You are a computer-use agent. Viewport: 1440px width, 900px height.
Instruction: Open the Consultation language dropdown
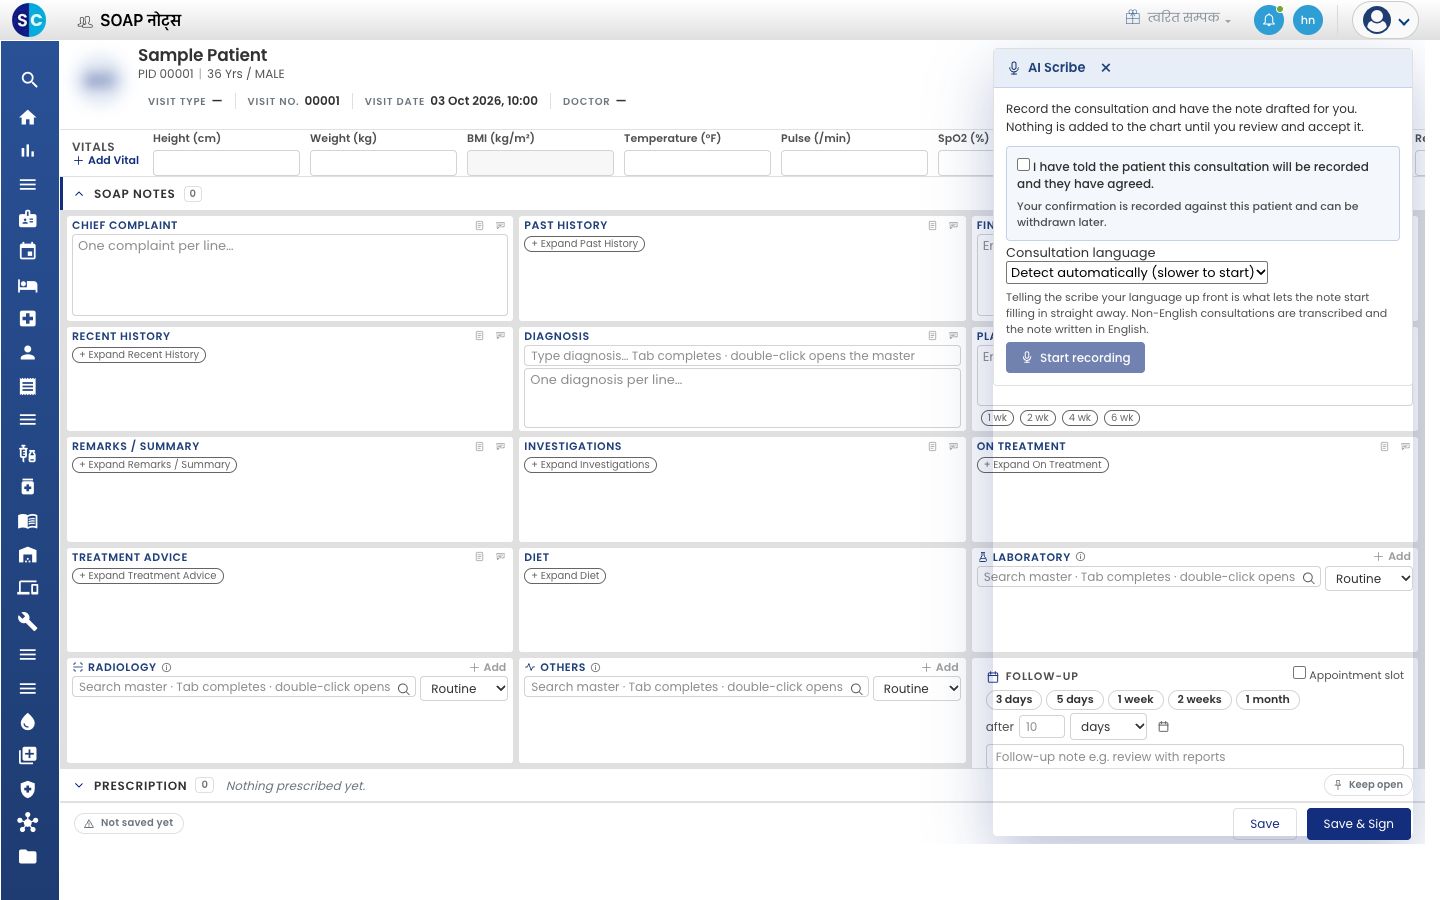click(x=1137, y=272)
